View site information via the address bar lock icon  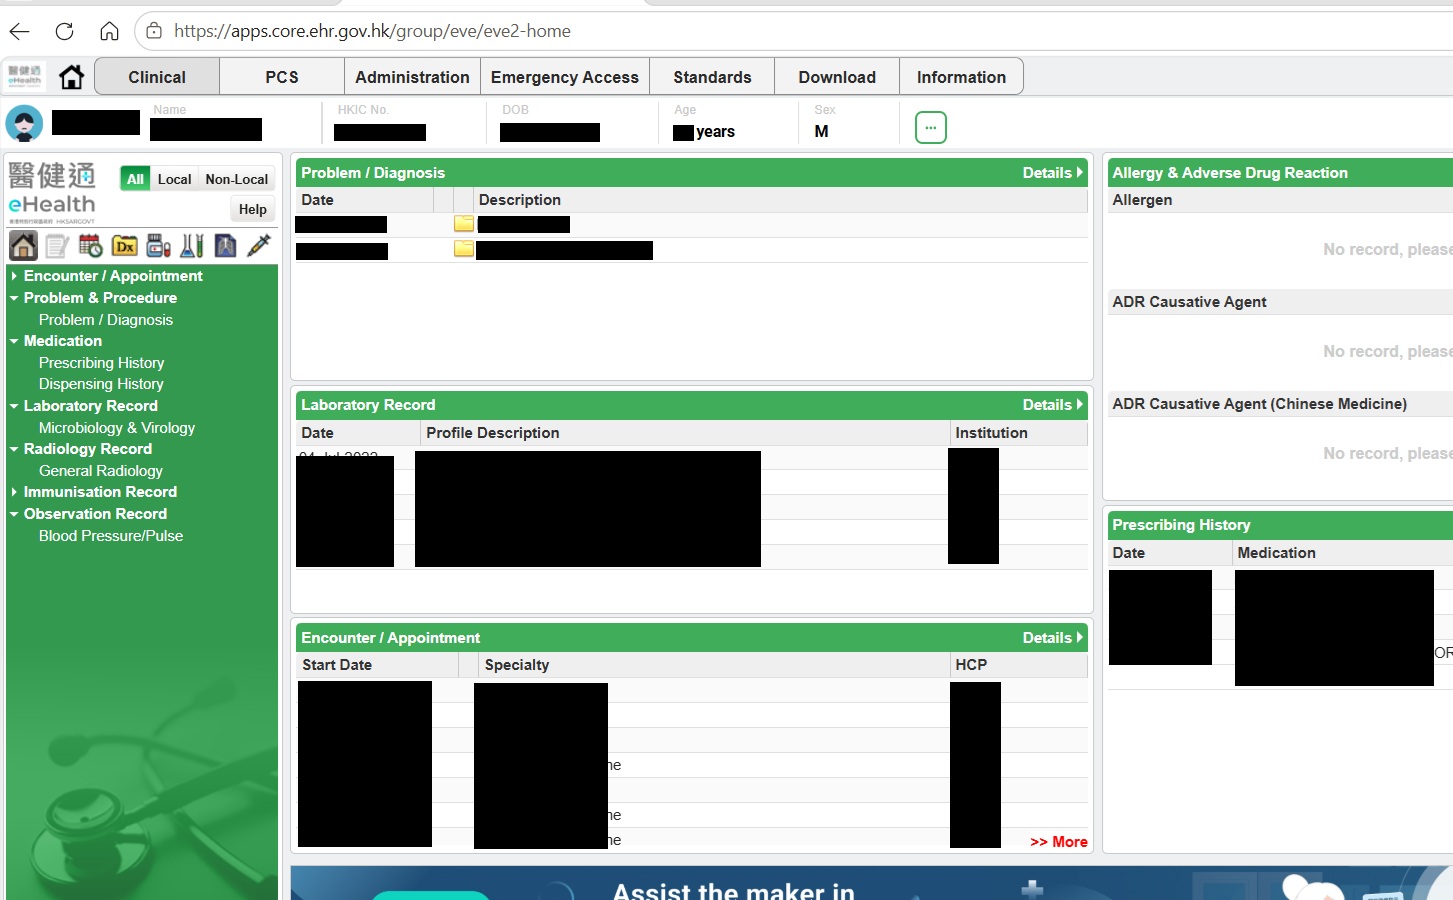[154, 31]
